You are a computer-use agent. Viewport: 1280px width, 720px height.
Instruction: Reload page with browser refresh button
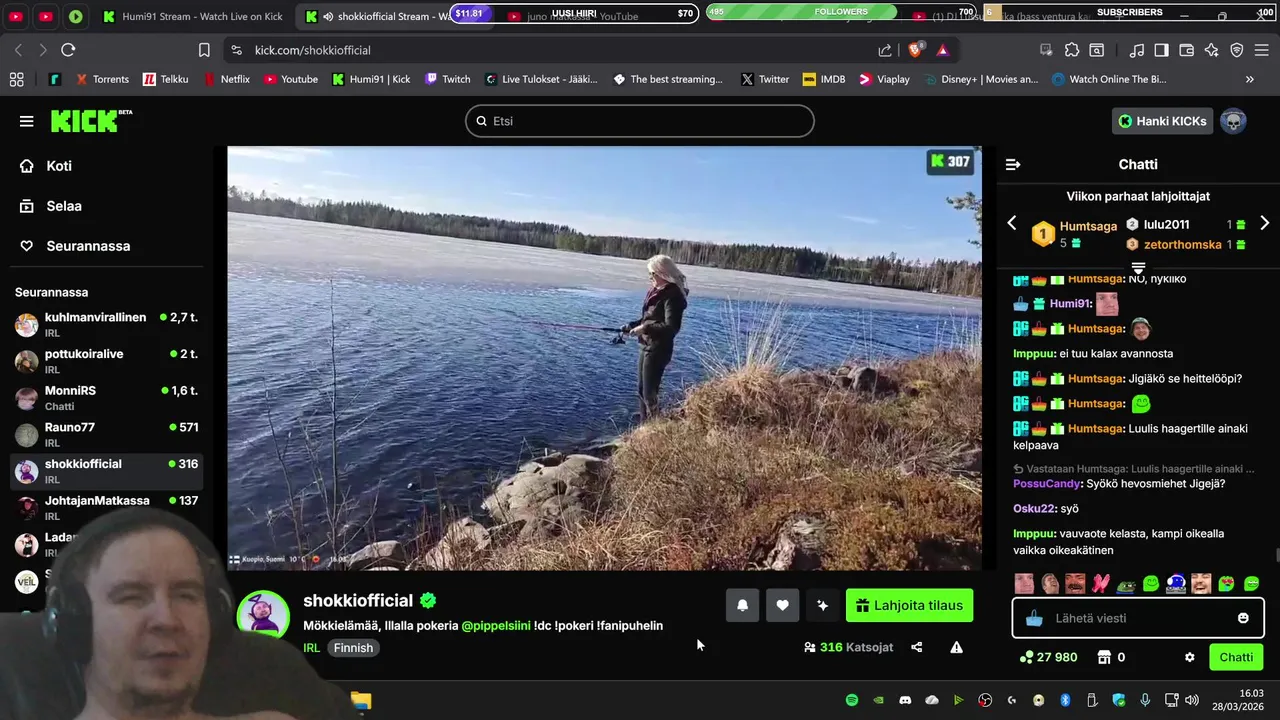pyautogui.click(x=68, y=50)
